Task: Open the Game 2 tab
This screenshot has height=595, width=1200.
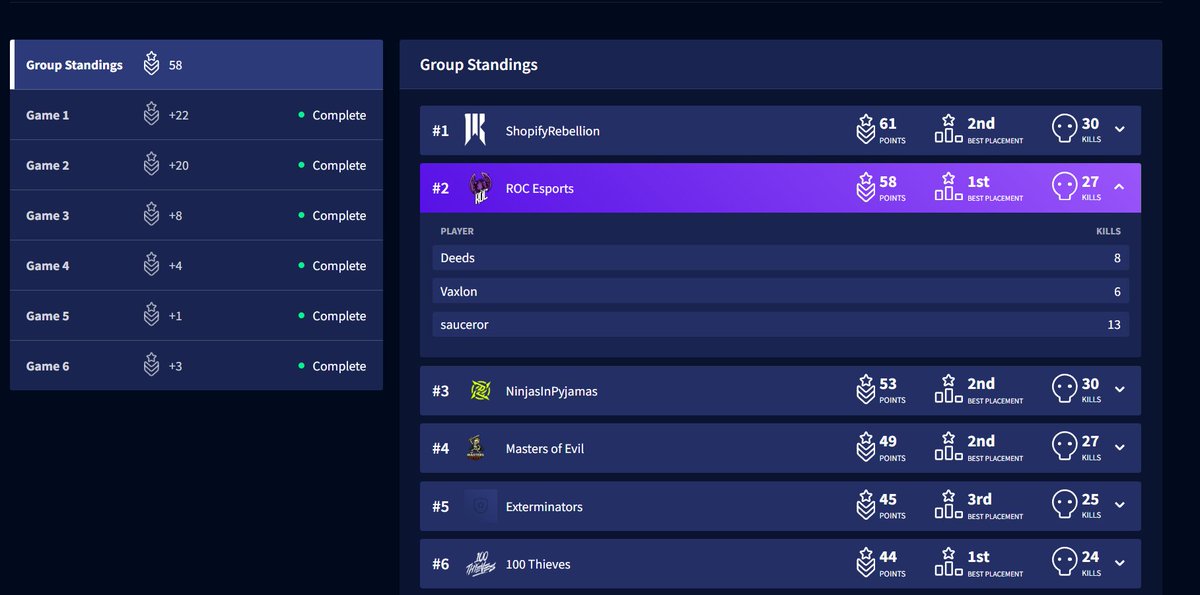Action: point(197,165)
